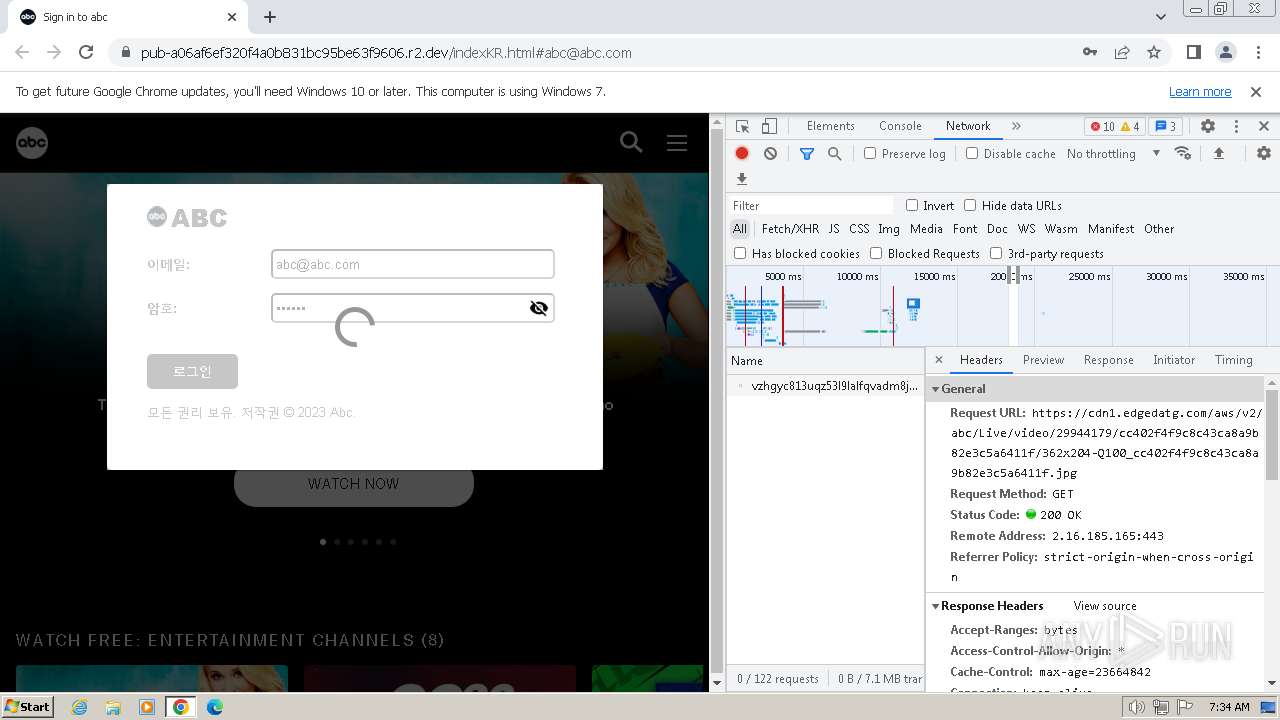
Task: Search the network requests
Action: coord(834,153)
